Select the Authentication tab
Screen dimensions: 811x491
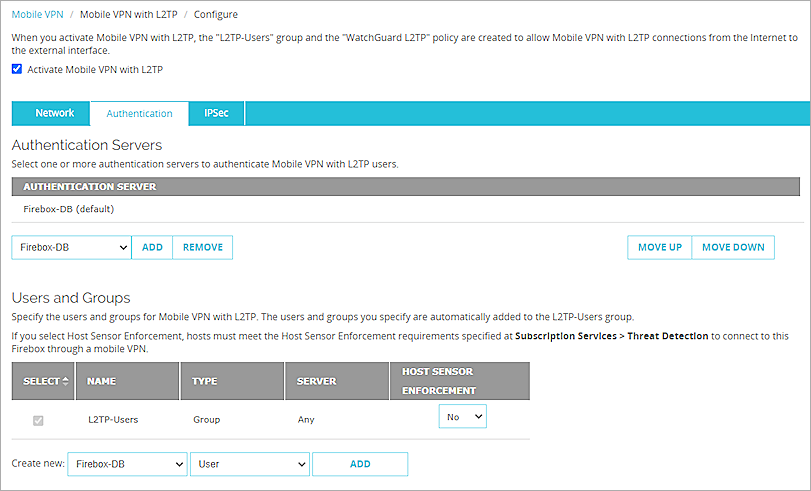click(x=139, y=114)
